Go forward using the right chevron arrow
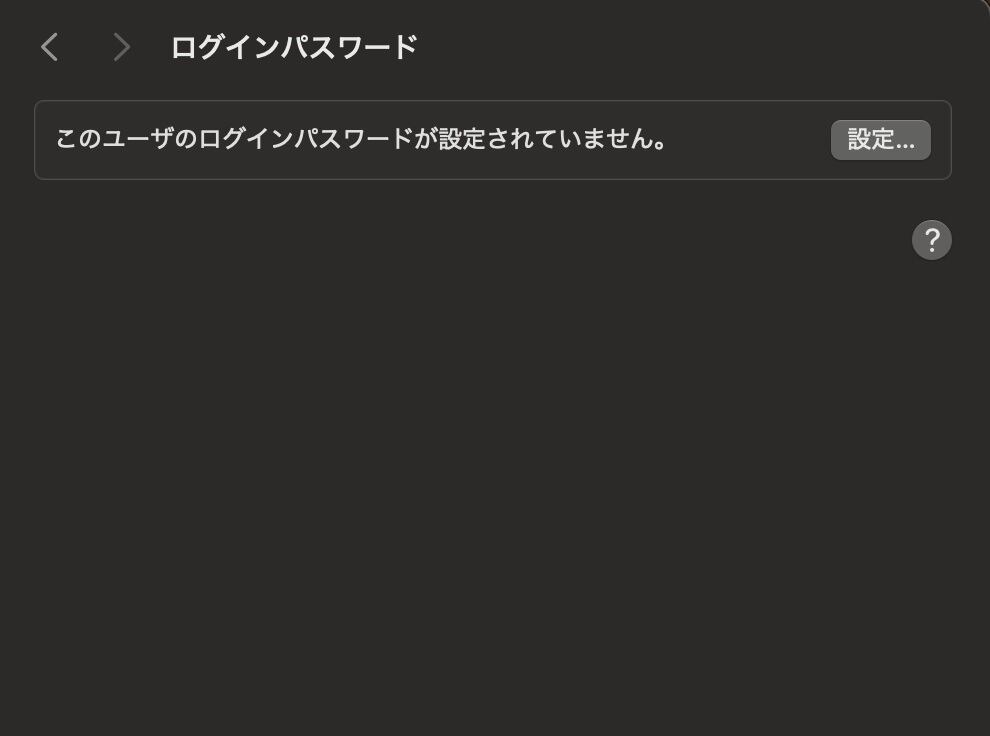 [x=121, y=47]
